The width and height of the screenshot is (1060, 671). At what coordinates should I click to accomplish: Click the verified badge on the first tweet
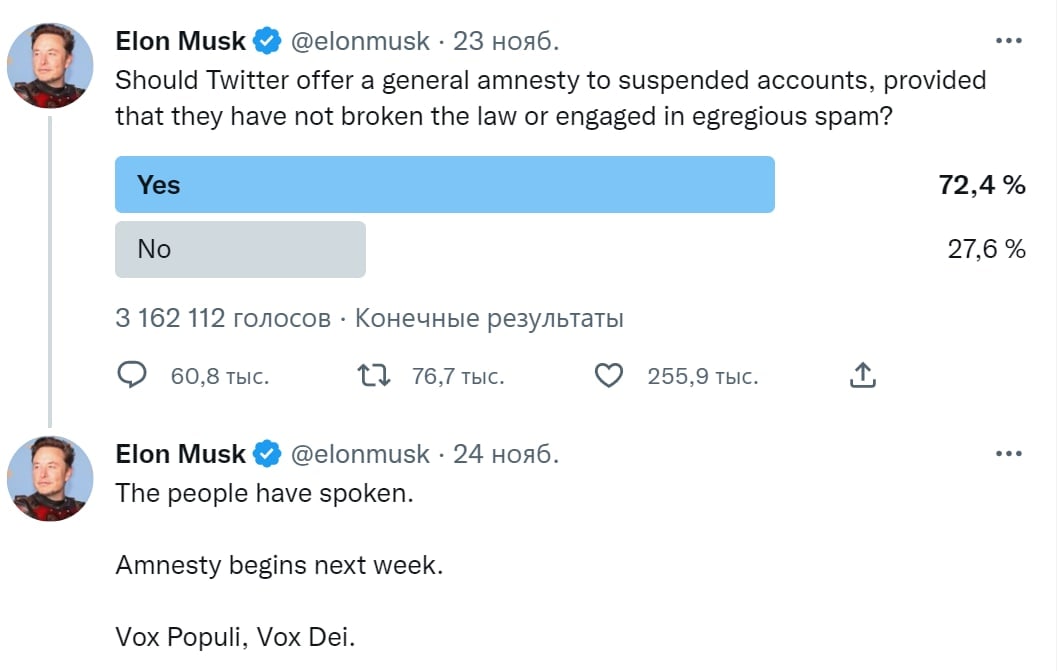(x=266, y=41)
